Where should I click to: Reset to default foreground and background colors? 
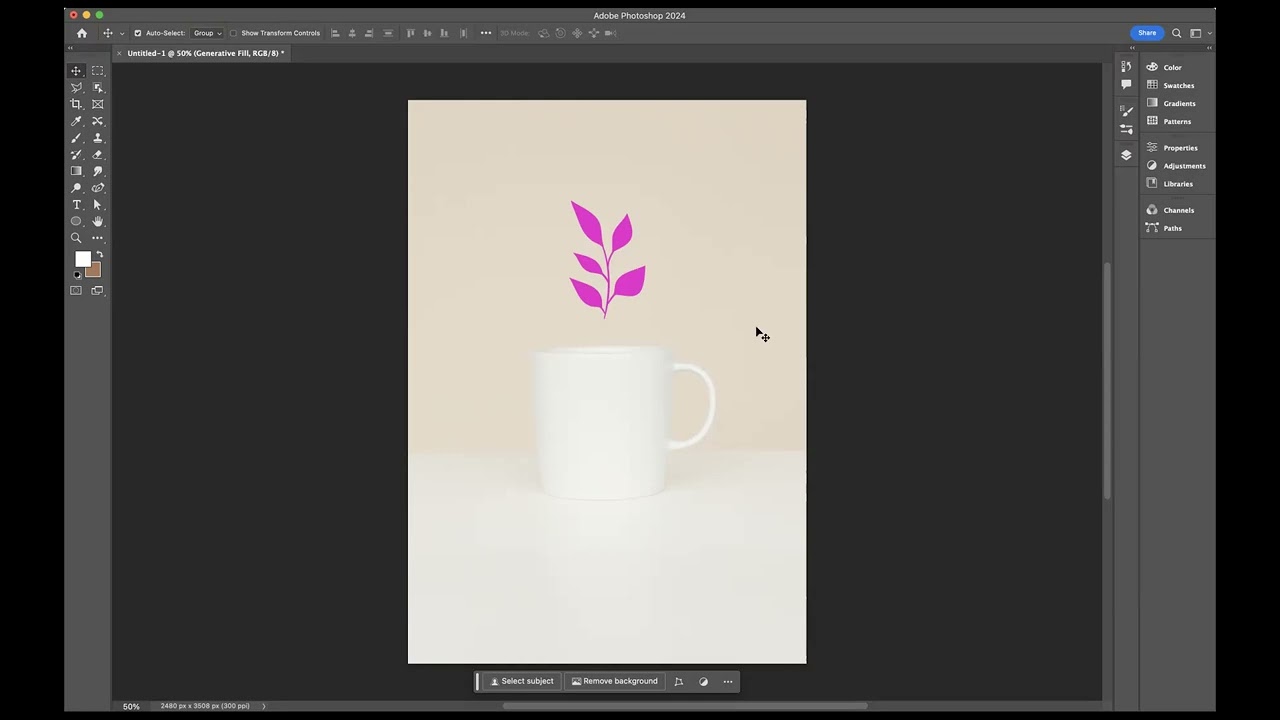point(77,275)
